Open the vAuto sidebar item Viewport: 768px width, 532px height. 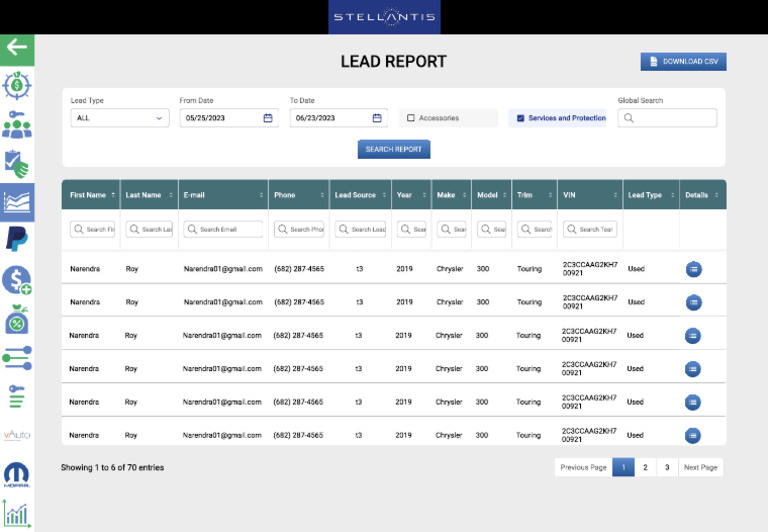coord(17,435)
